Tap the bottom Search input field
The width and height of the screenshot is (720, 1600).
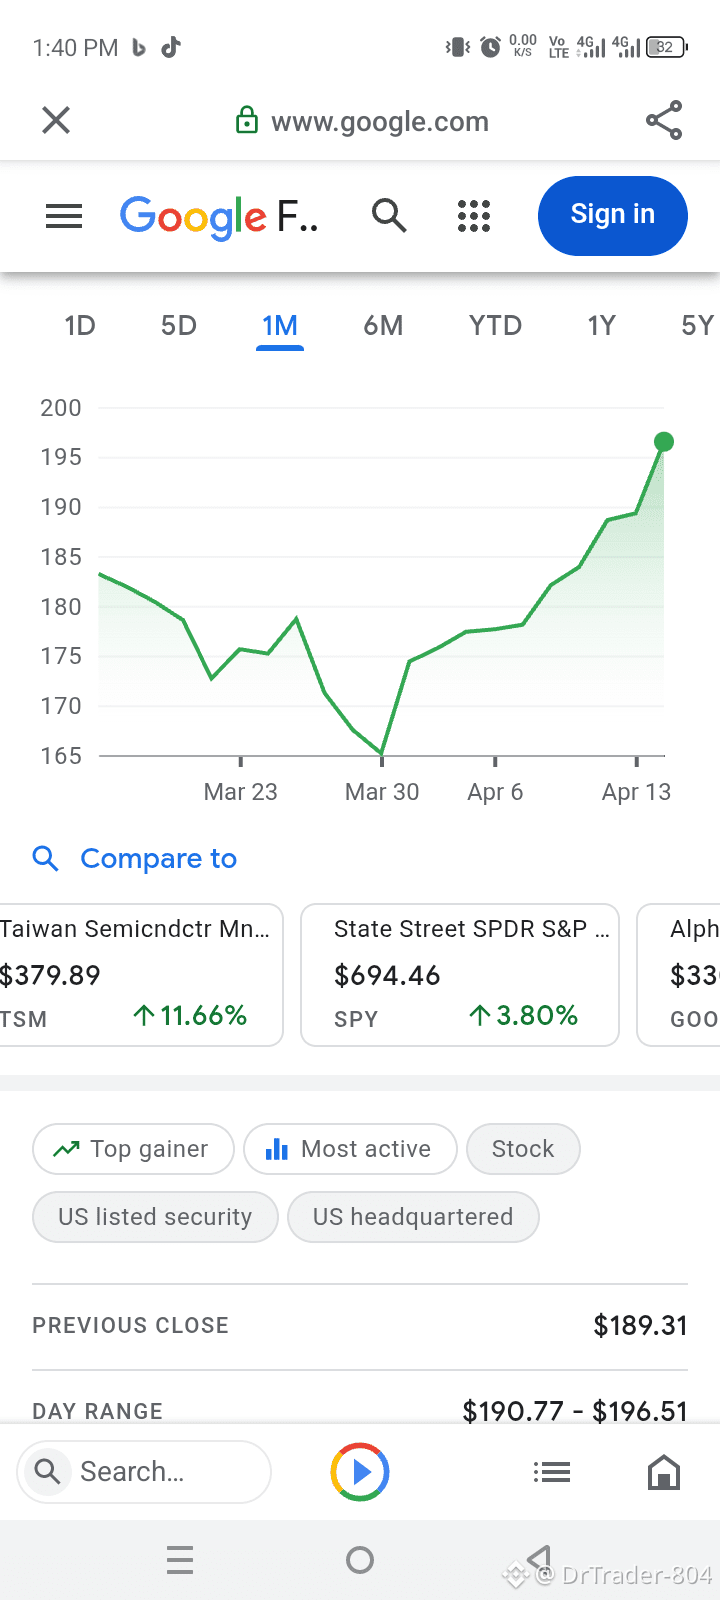(x=144, y=1472)
